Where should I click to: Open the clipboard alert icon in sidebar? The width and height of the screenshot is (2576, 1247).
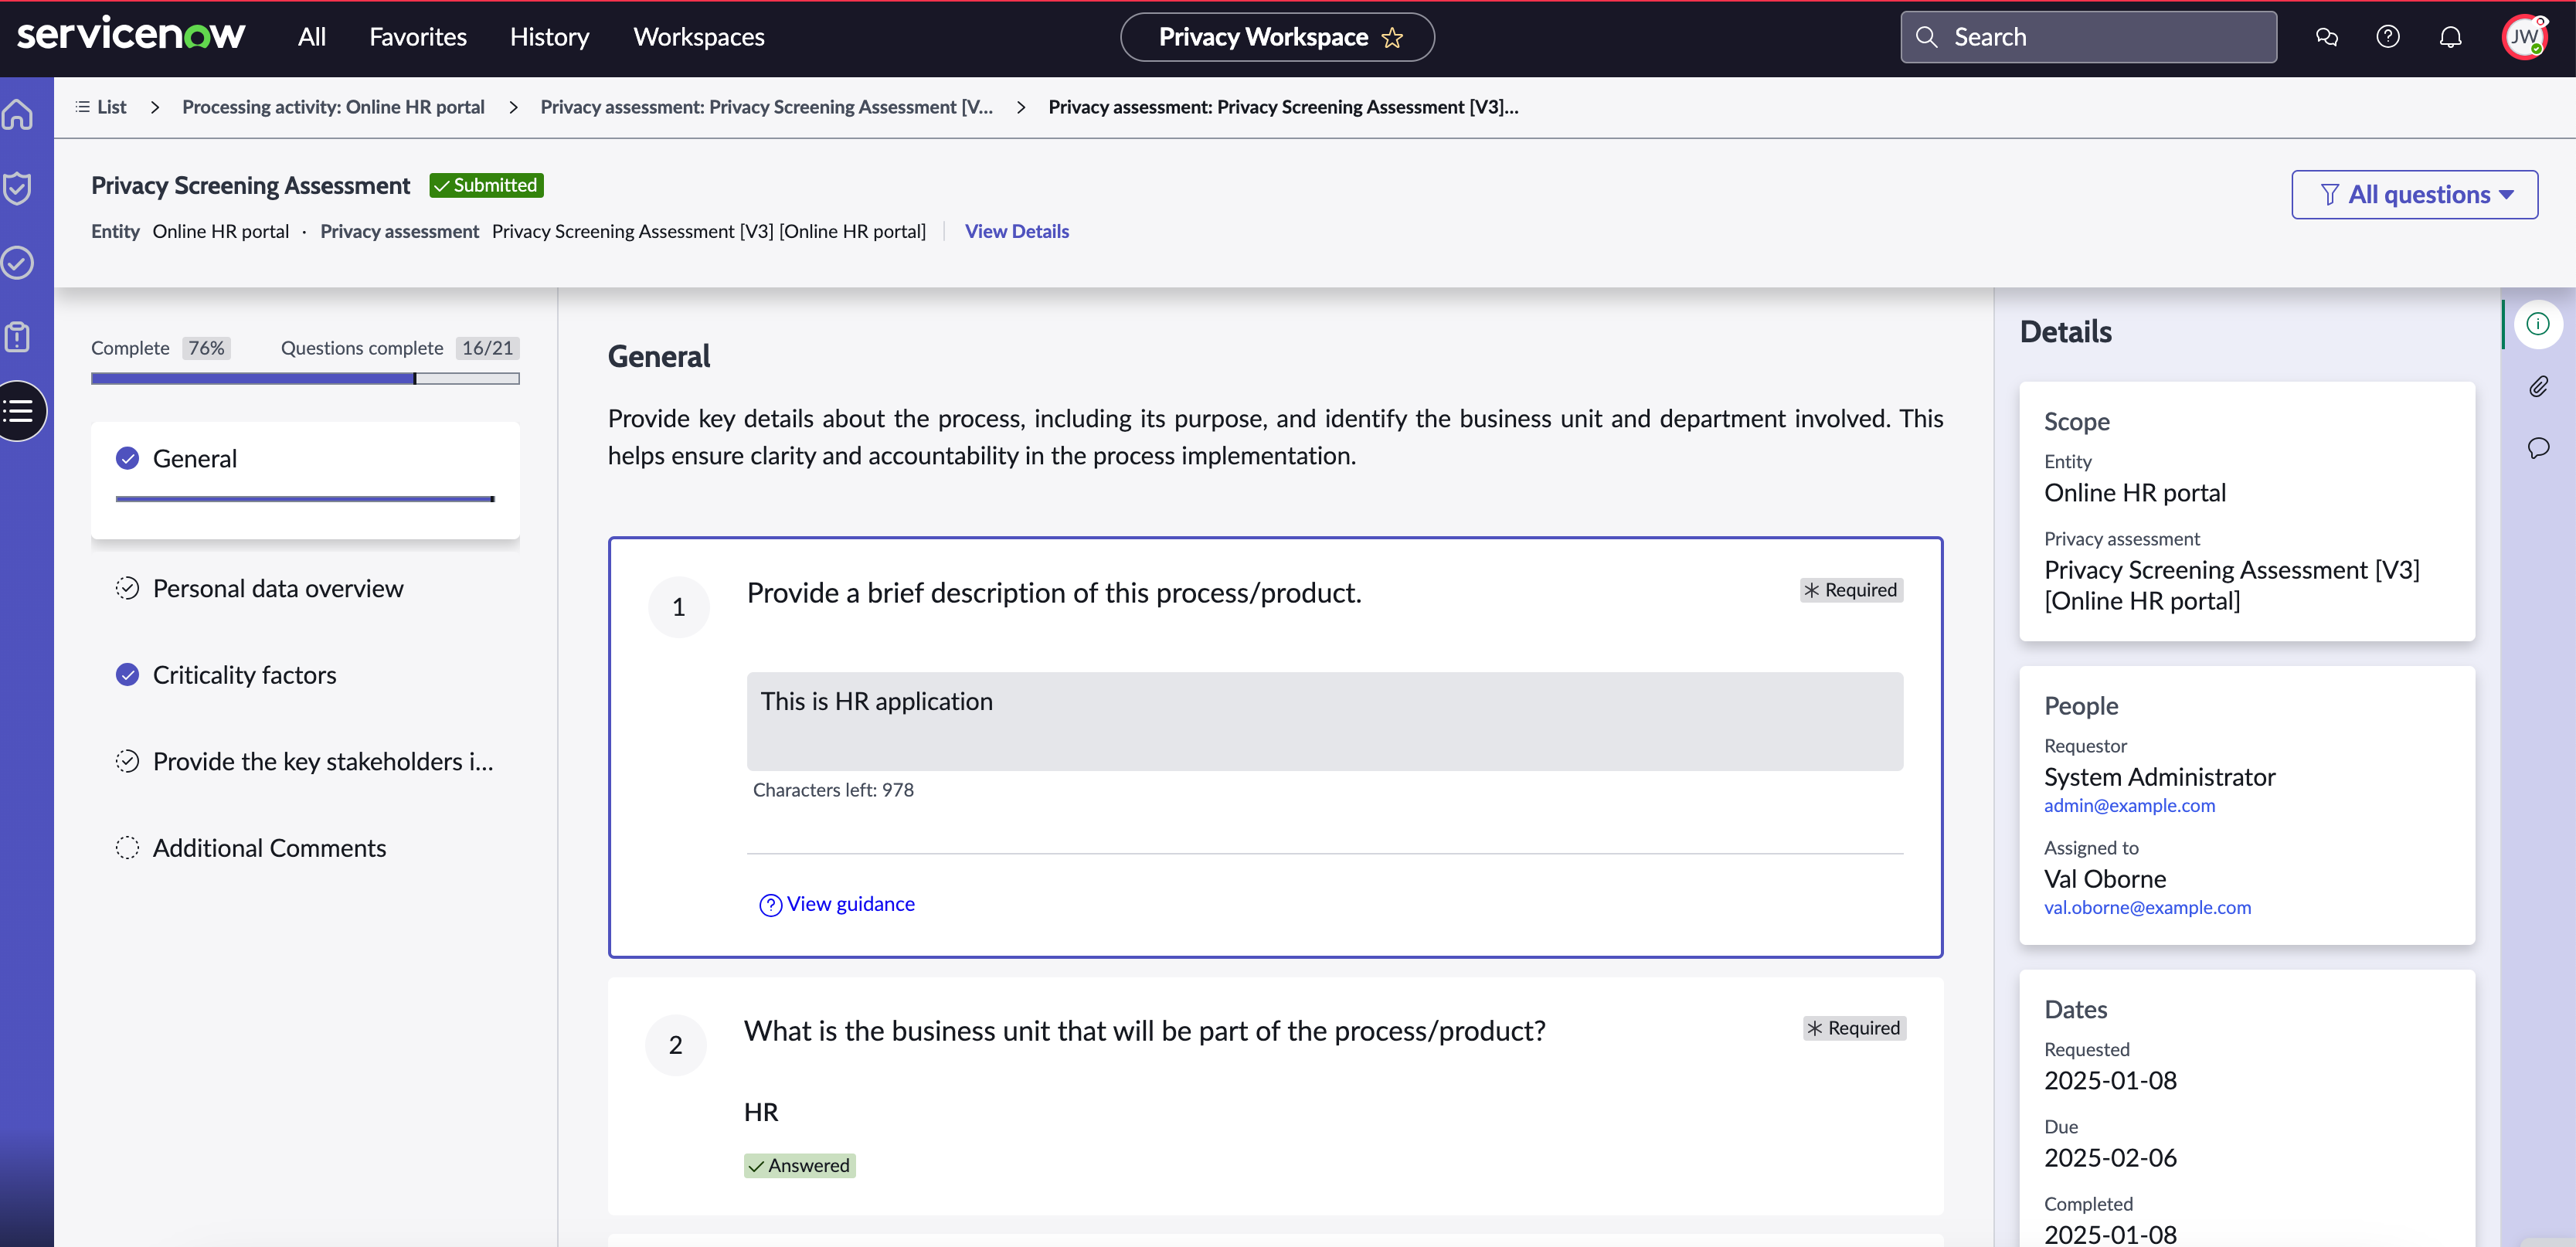click(x=18, y=337)
